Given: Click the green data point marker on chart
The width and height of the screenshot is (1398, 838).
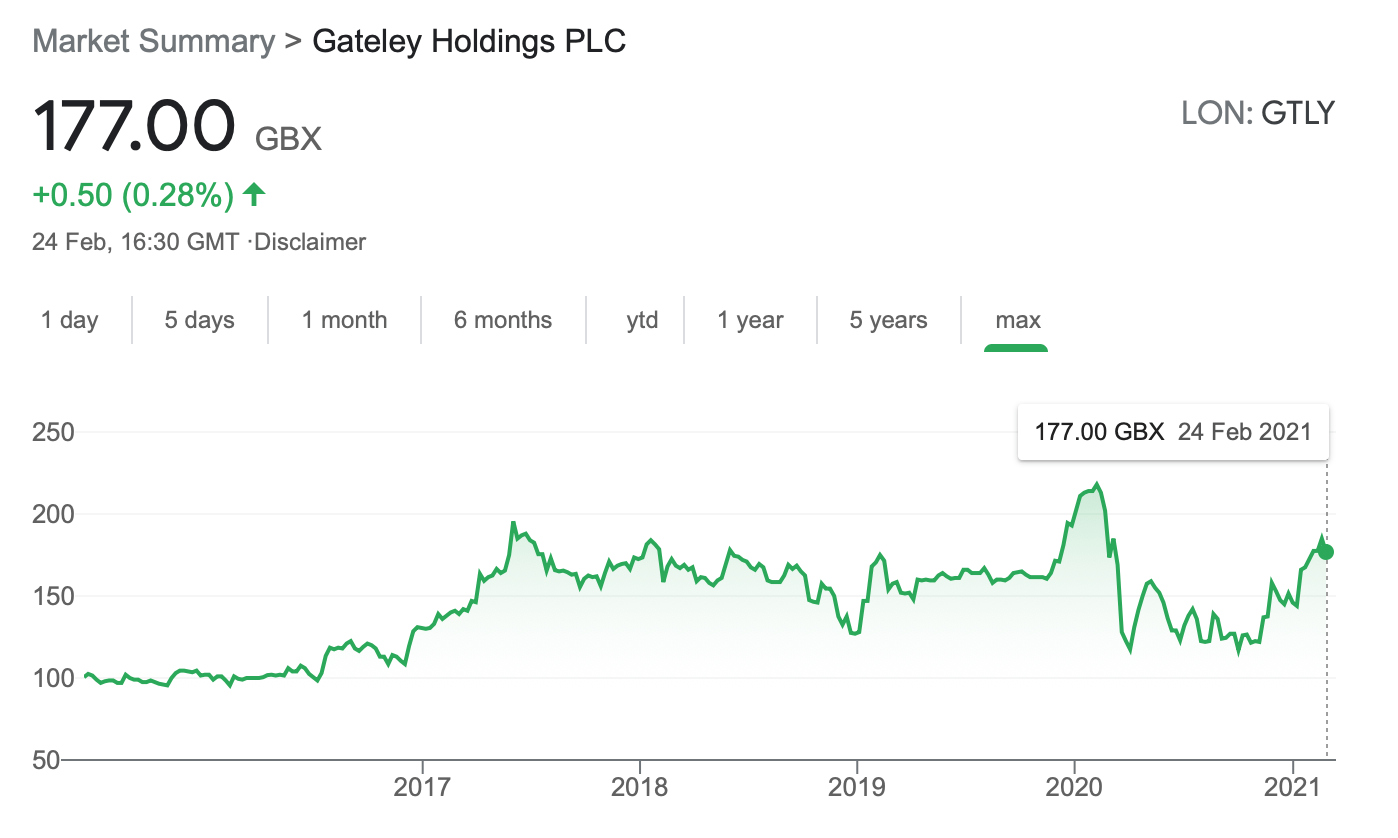Looking at the screenshot, I should click(1326, 552).
